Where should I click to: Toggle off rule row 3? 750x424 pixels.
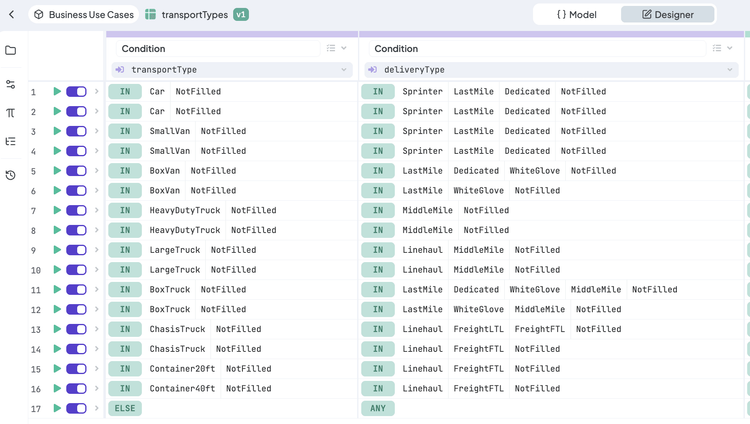point(76,131)
